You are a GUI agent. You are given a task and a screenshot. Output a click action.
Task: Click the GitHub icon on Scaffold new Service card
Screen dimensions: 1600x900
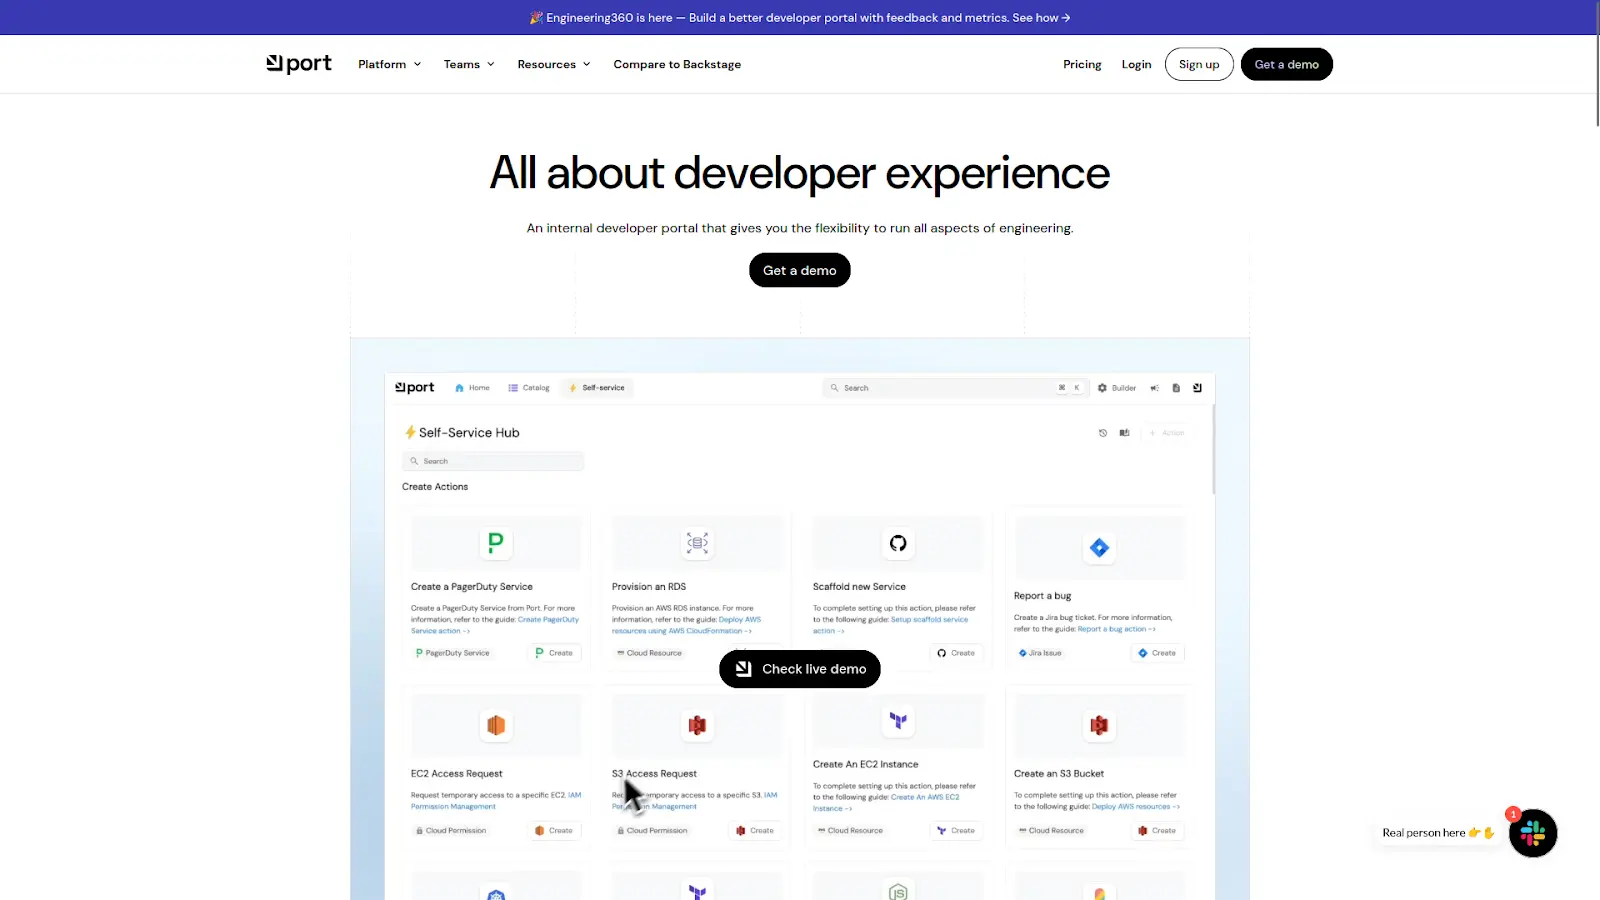[x=898, y=543]
